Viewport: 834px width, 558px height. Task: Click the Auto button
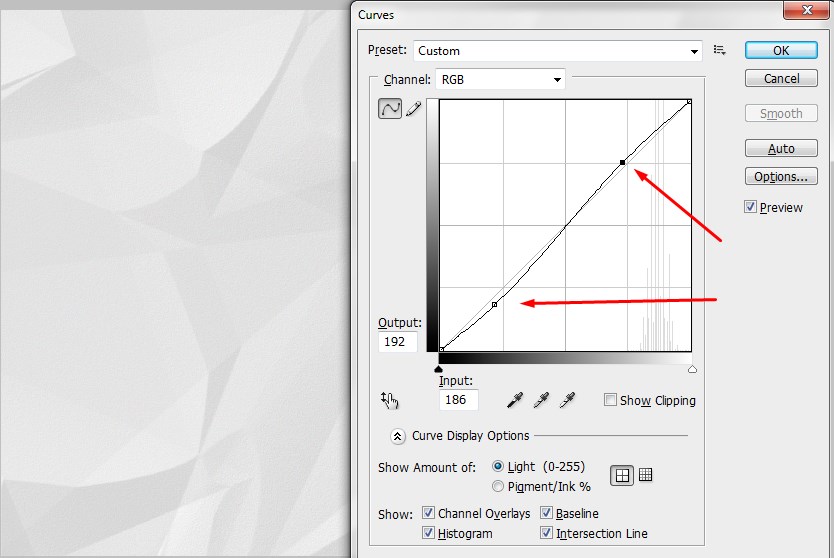(781, 148)
